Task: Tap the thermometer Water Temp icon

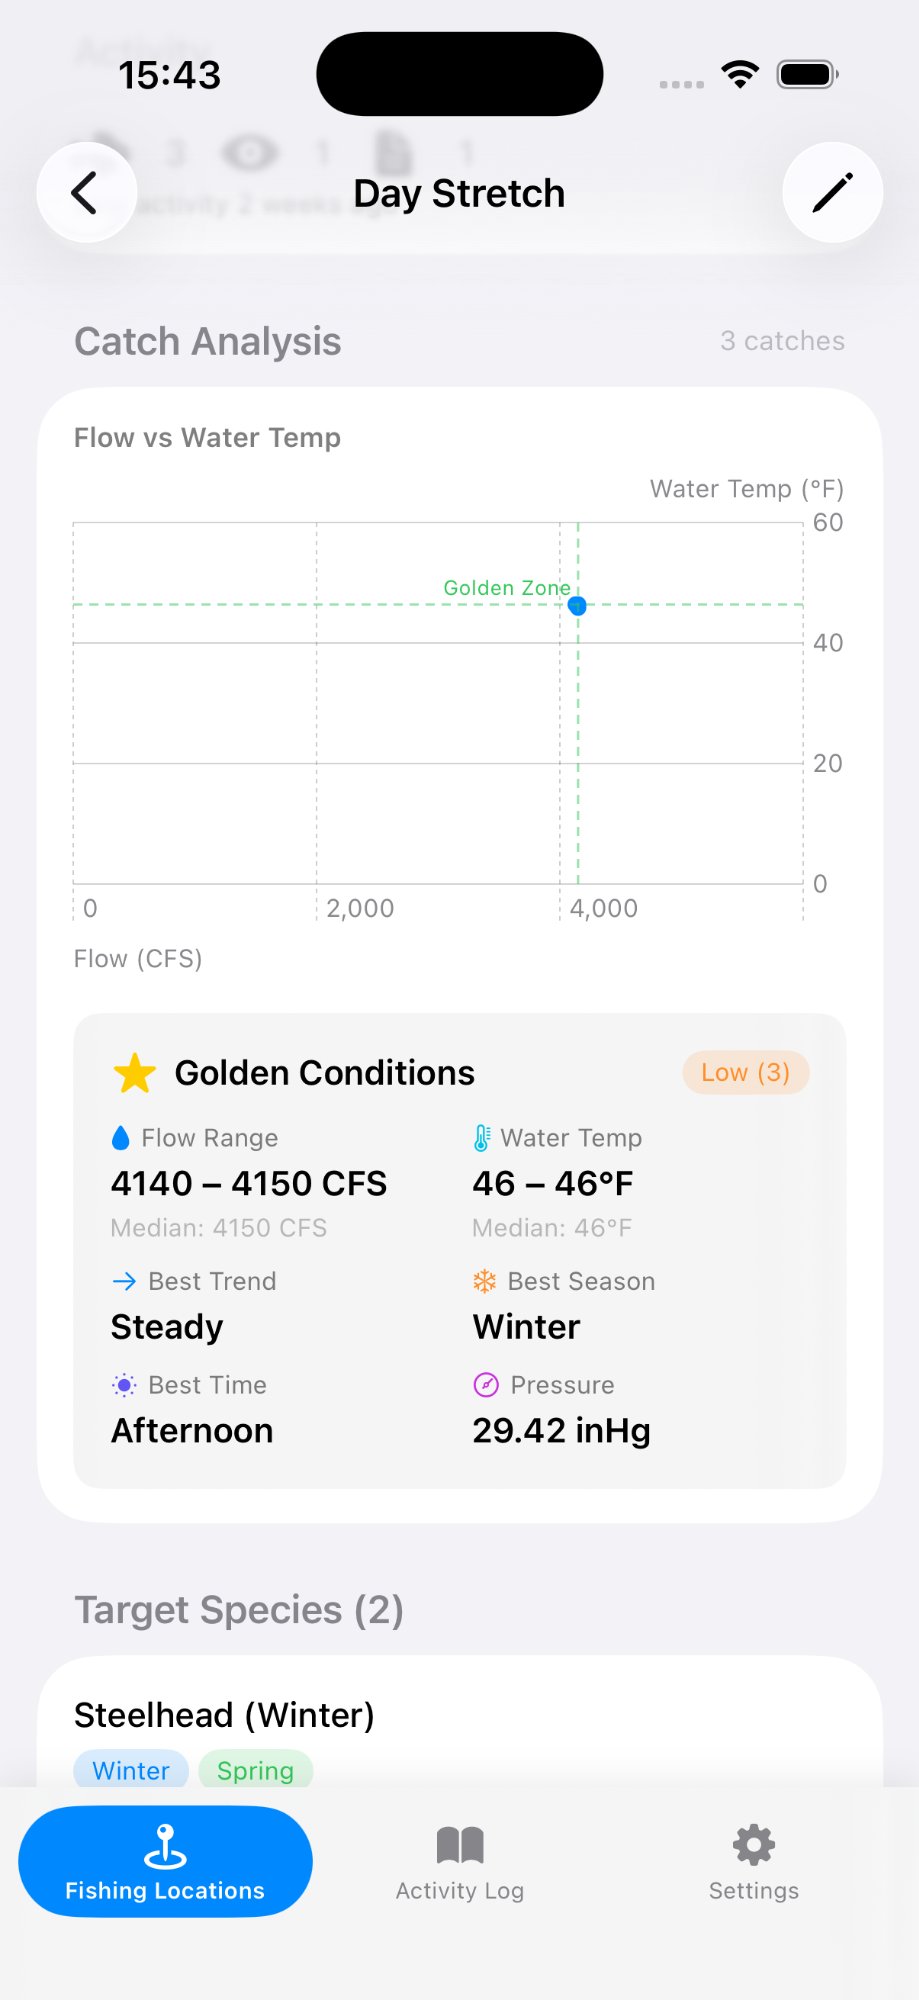Action: pos(482,1138)
